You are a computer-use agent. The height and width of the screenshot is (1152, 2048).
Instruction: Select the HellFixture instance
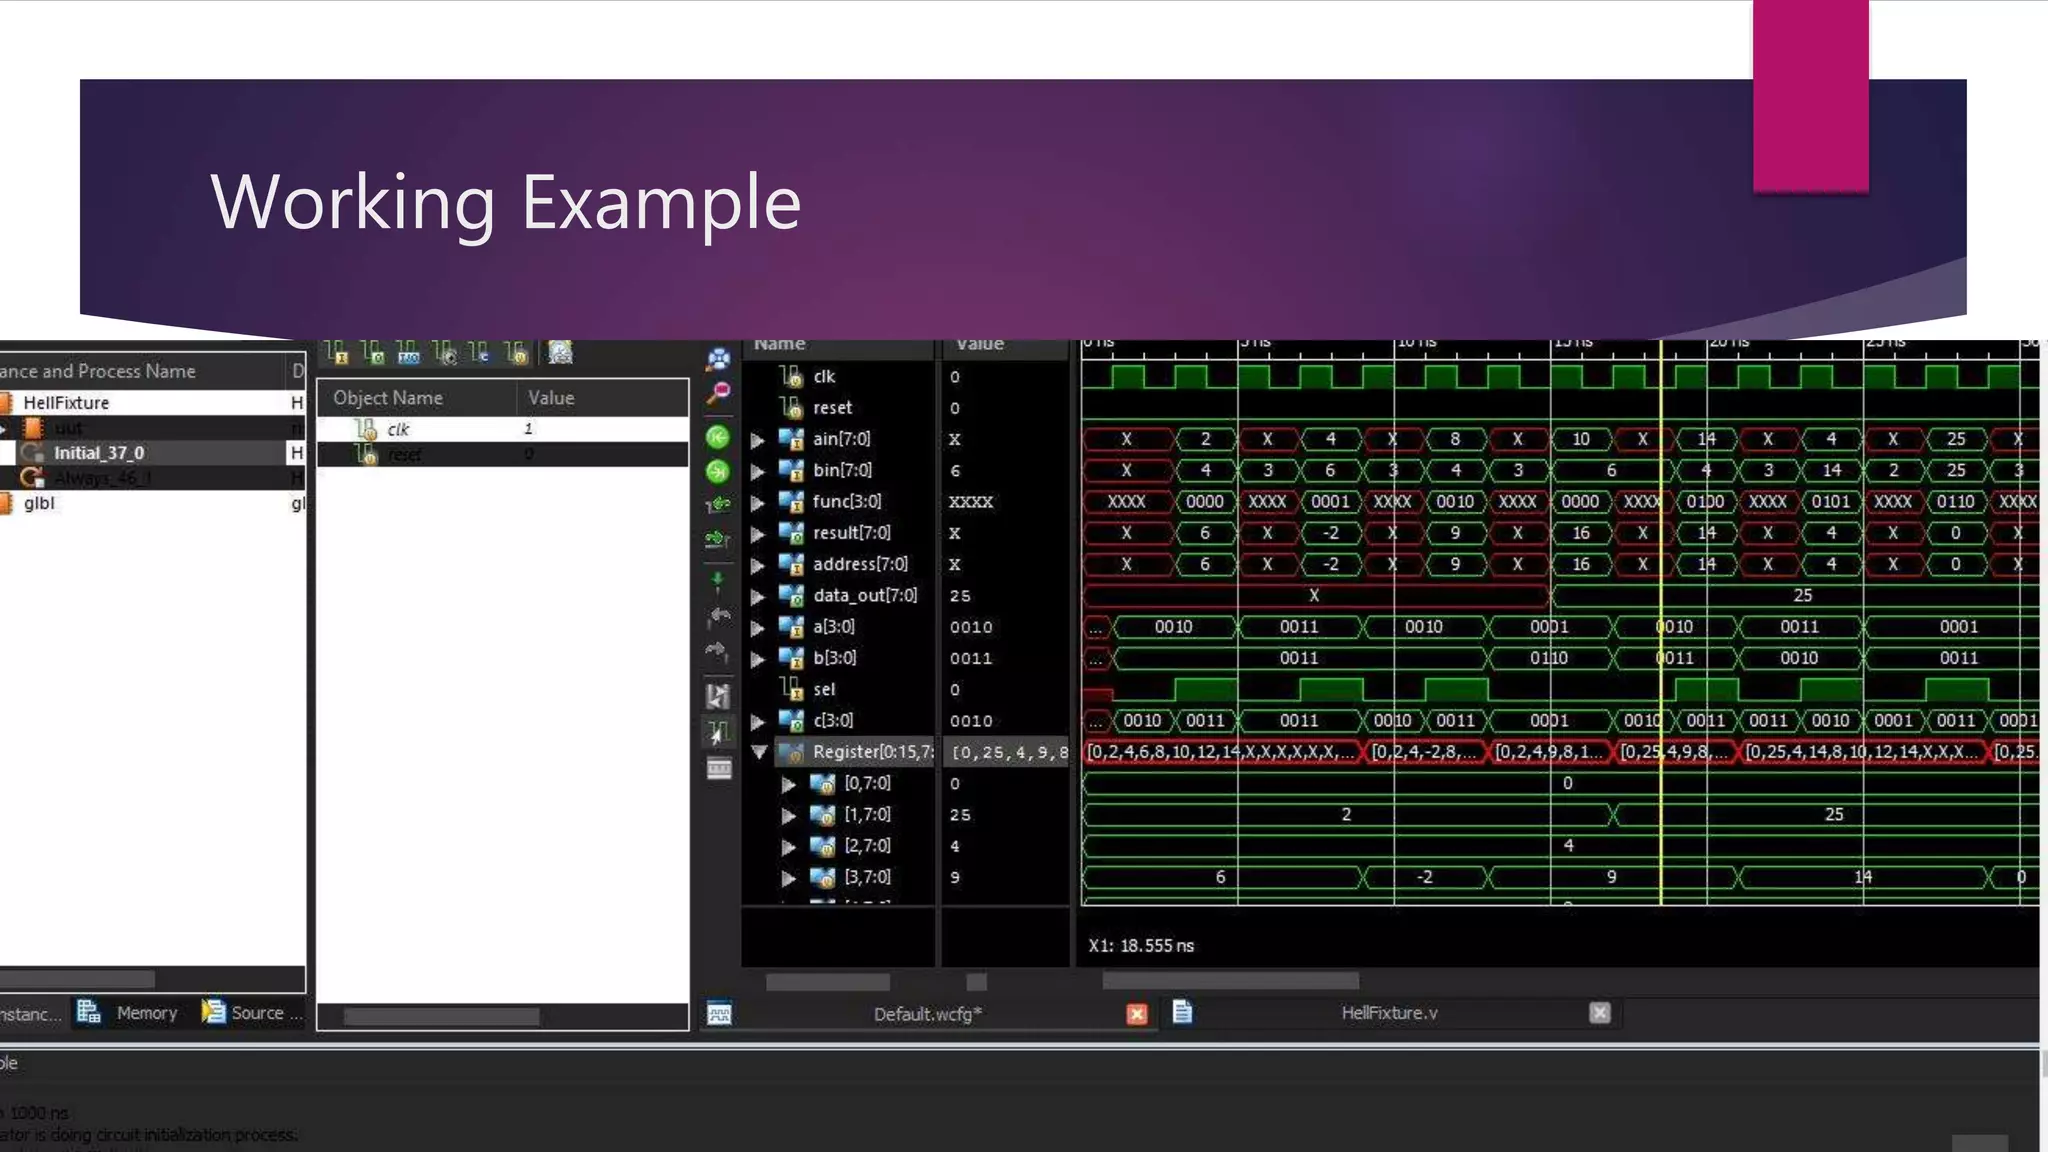coord(66,403)
